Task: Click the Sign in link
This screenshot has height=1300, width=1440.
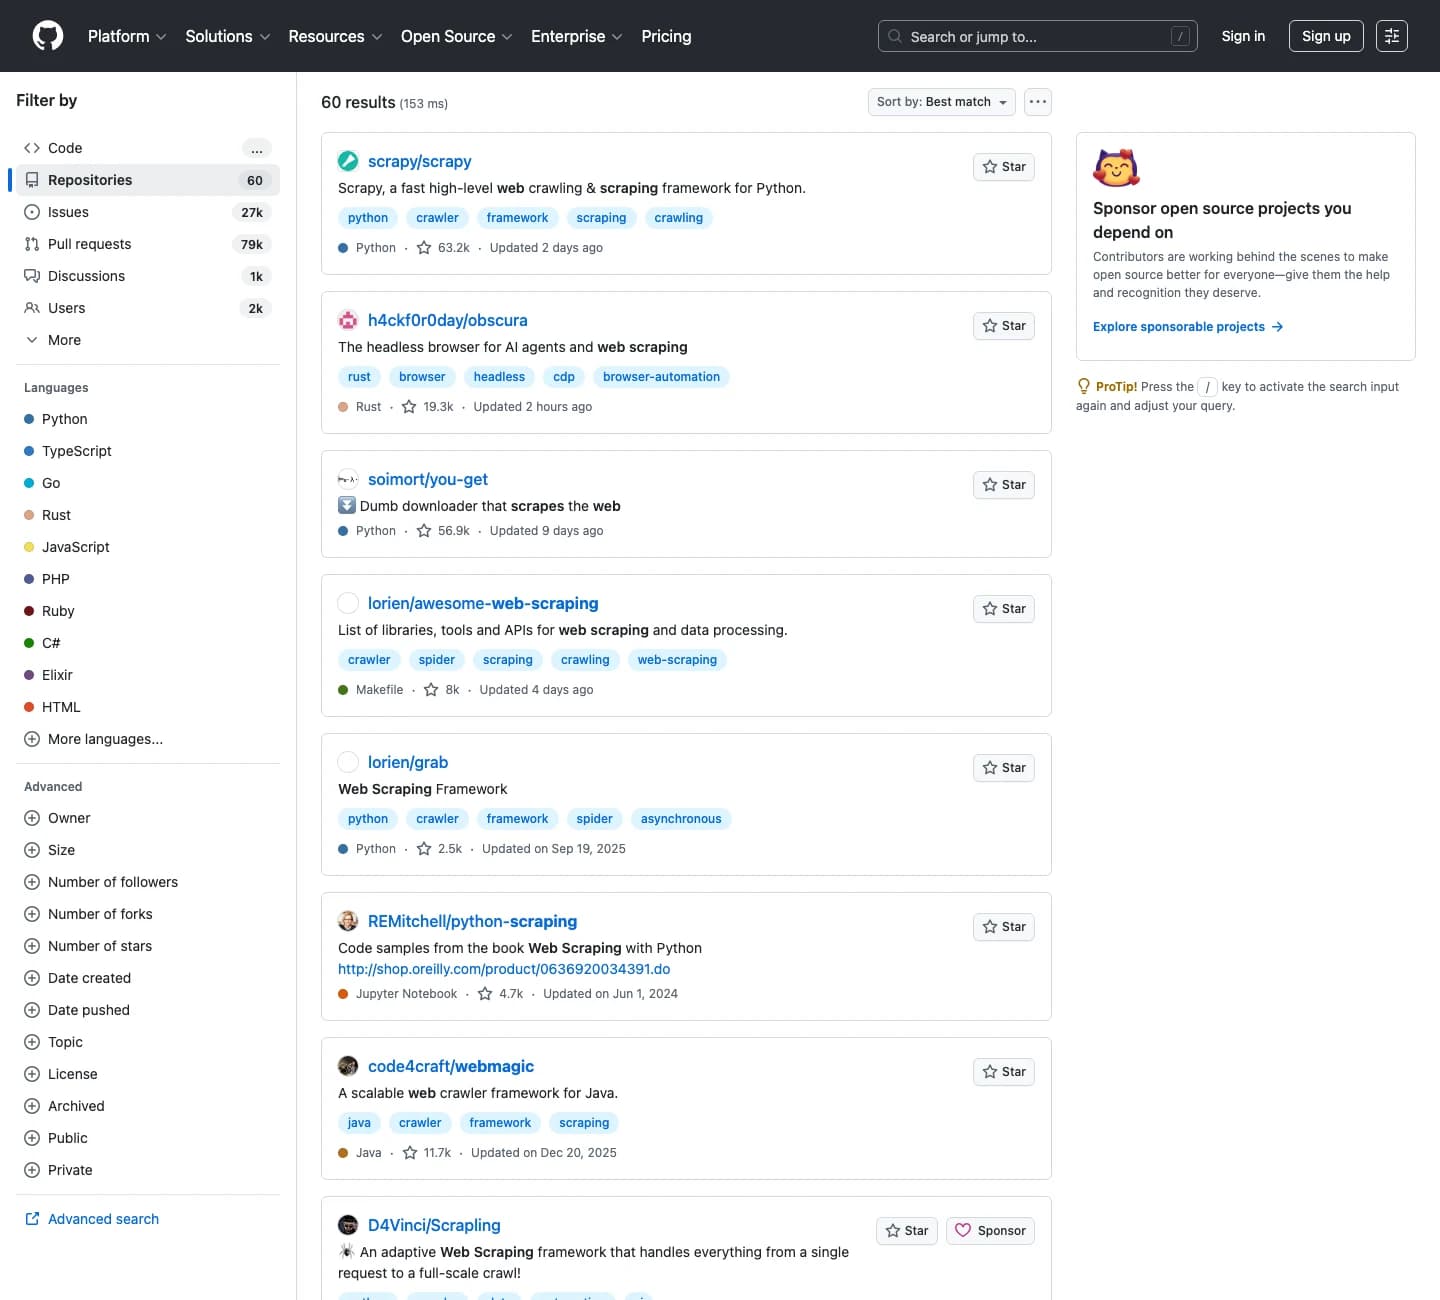Action: point(1243,36)
